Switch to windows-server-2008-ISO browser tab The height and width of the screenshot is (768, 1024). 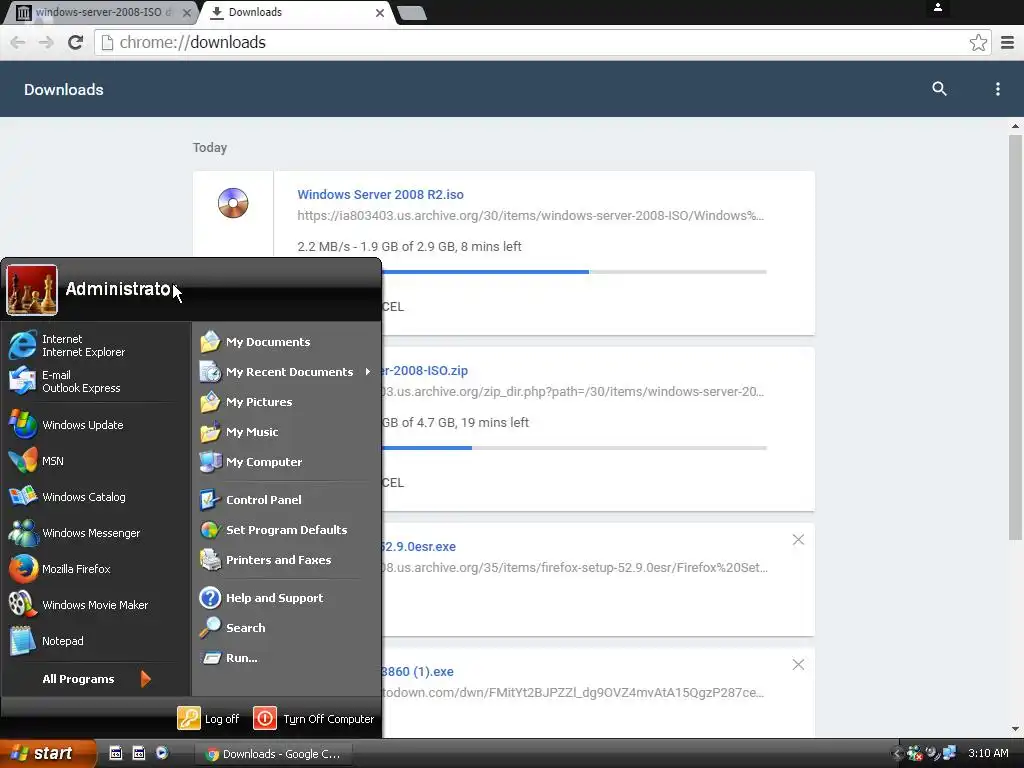click(x=99, y=12)
